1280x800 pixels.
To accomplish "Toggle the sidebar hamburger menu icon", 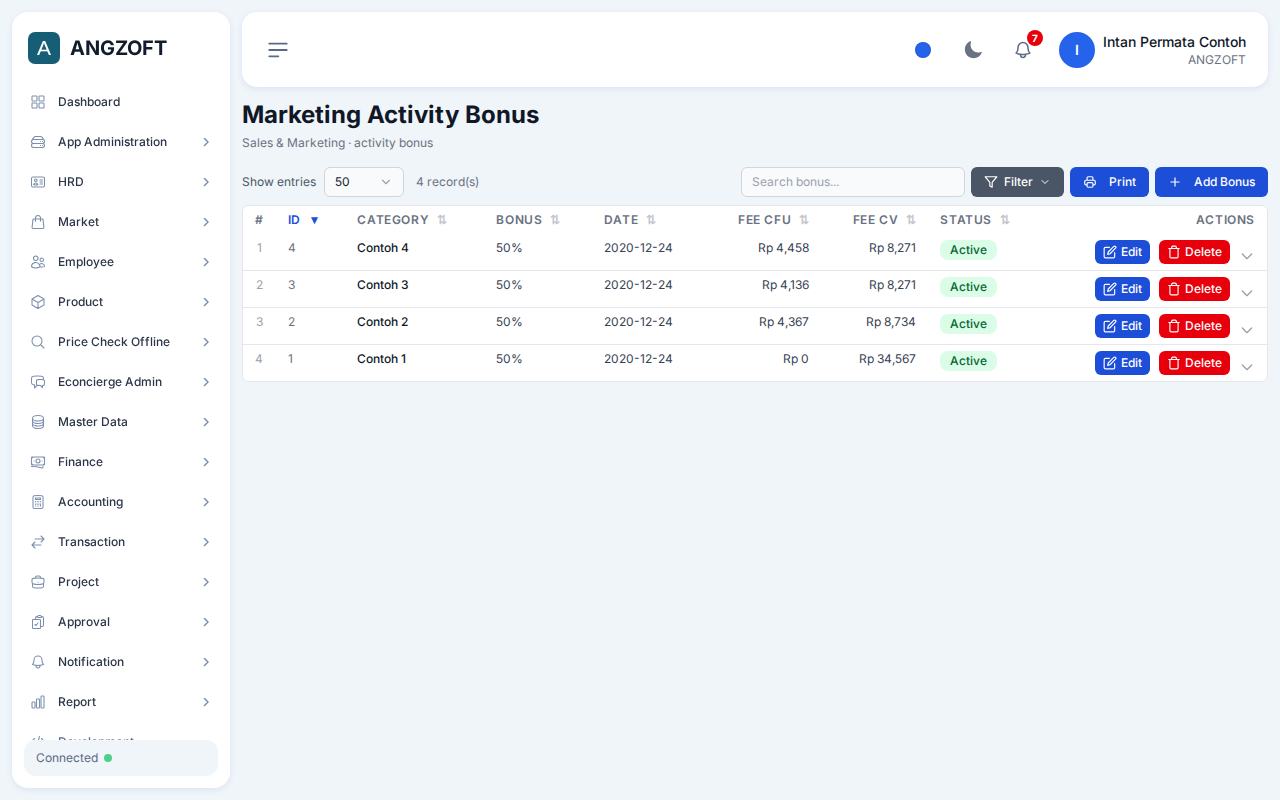I will (278, 50).
